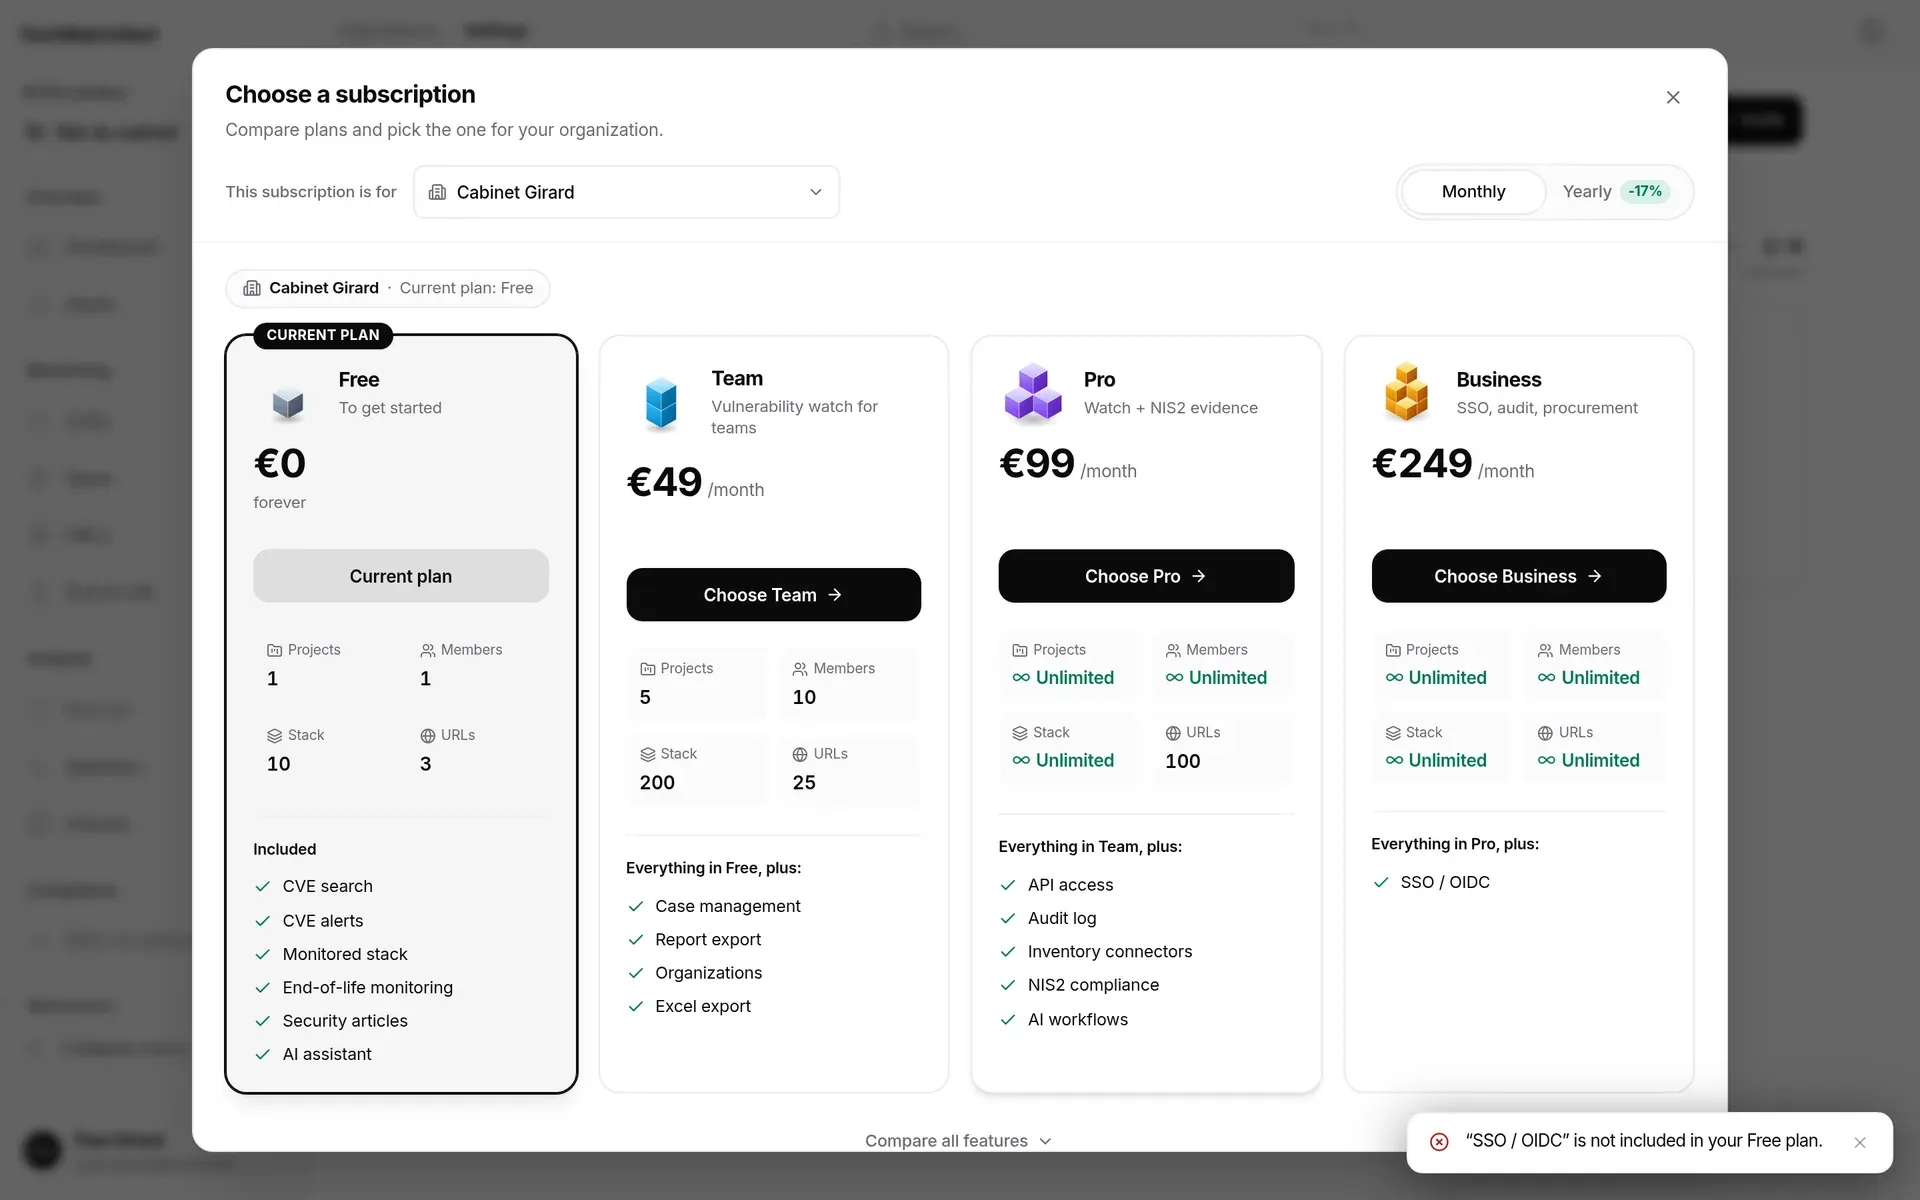Click the Choose Pro button
This screenshot has height=1200, width=1920.
tap(1146, 576)
